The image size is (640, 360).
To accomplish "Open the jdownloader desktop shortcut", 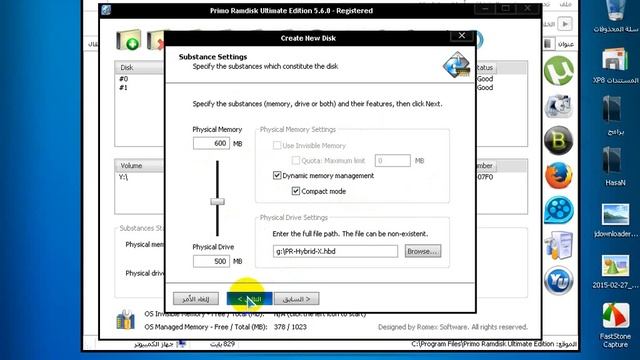I will [615, 220].
